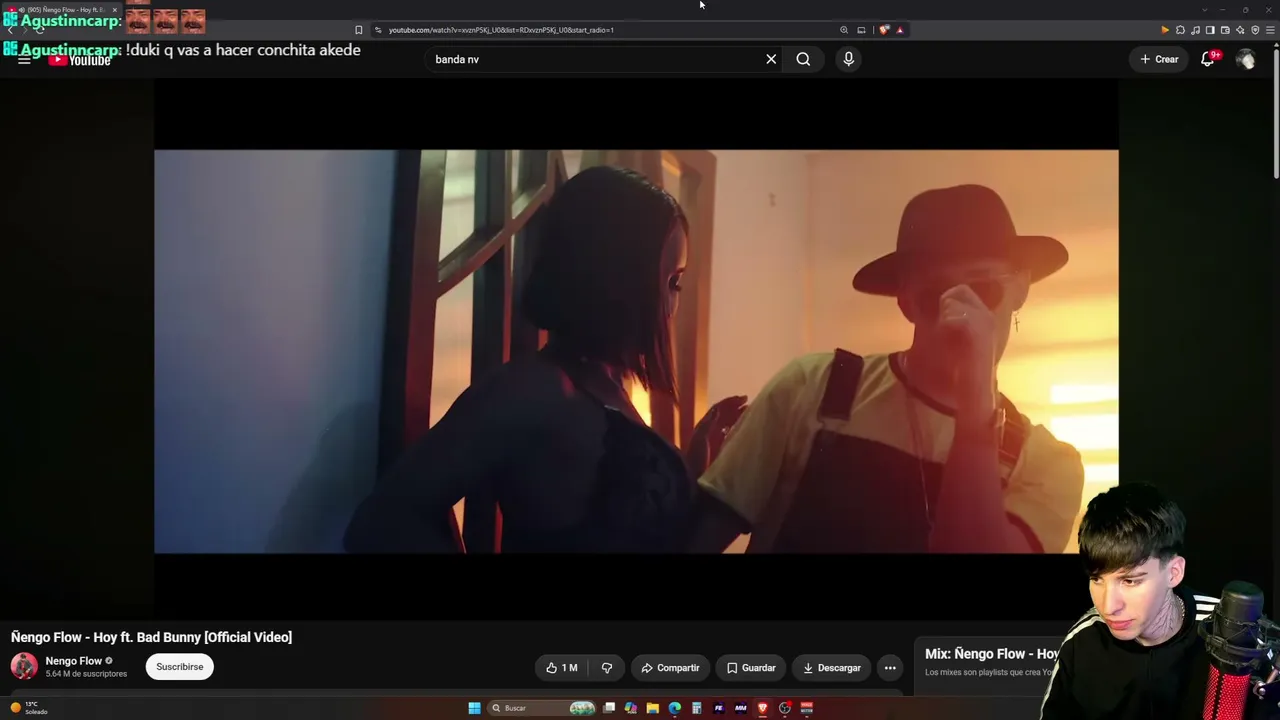
Task: Open the video title 'Ñengo Flow - Hoy ft. Bad Bunny'
Action: tap(151, 637)
